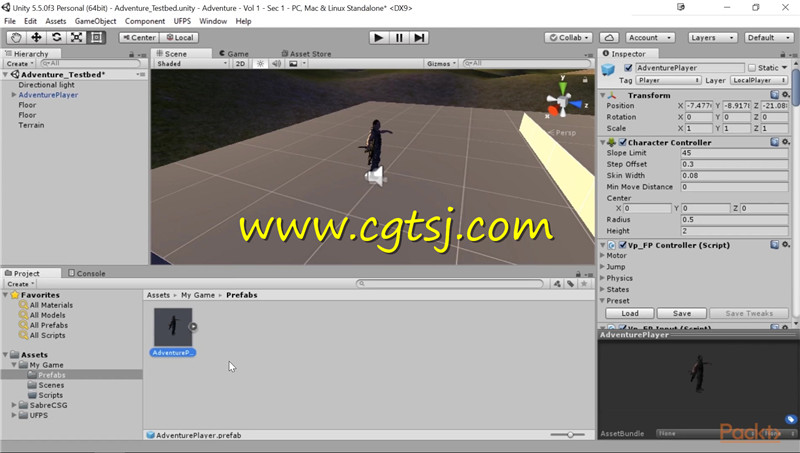Select the Scale tool
The image size is (800, 453).
(76, 37)
